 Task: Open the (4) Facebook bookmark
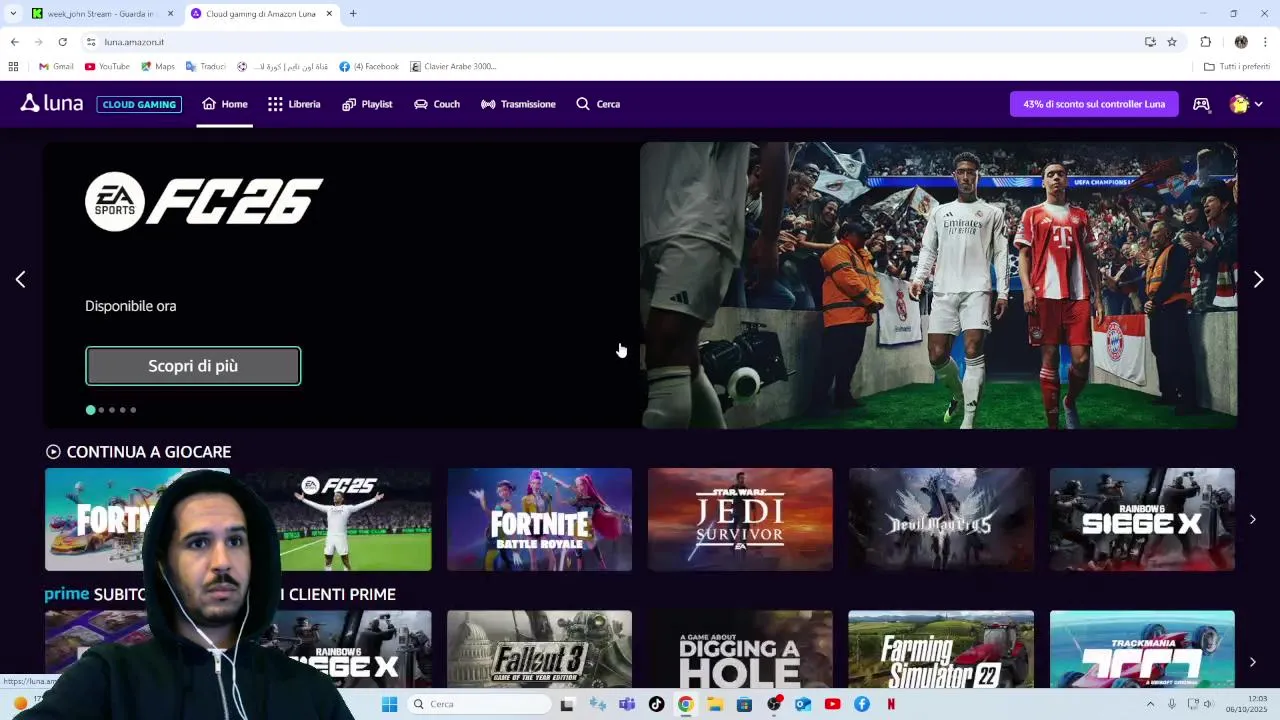[x=369, y=67]
